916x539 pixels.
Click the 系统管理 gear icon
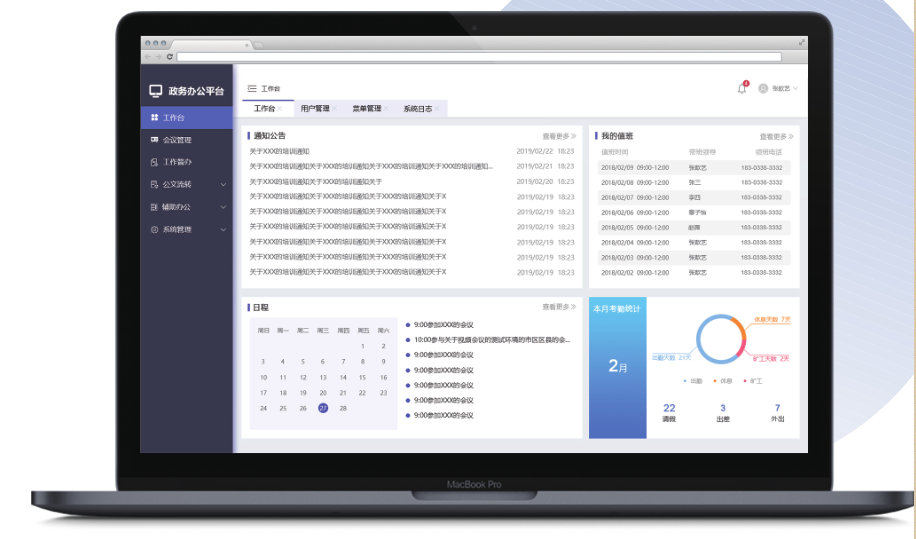point(154,229)
